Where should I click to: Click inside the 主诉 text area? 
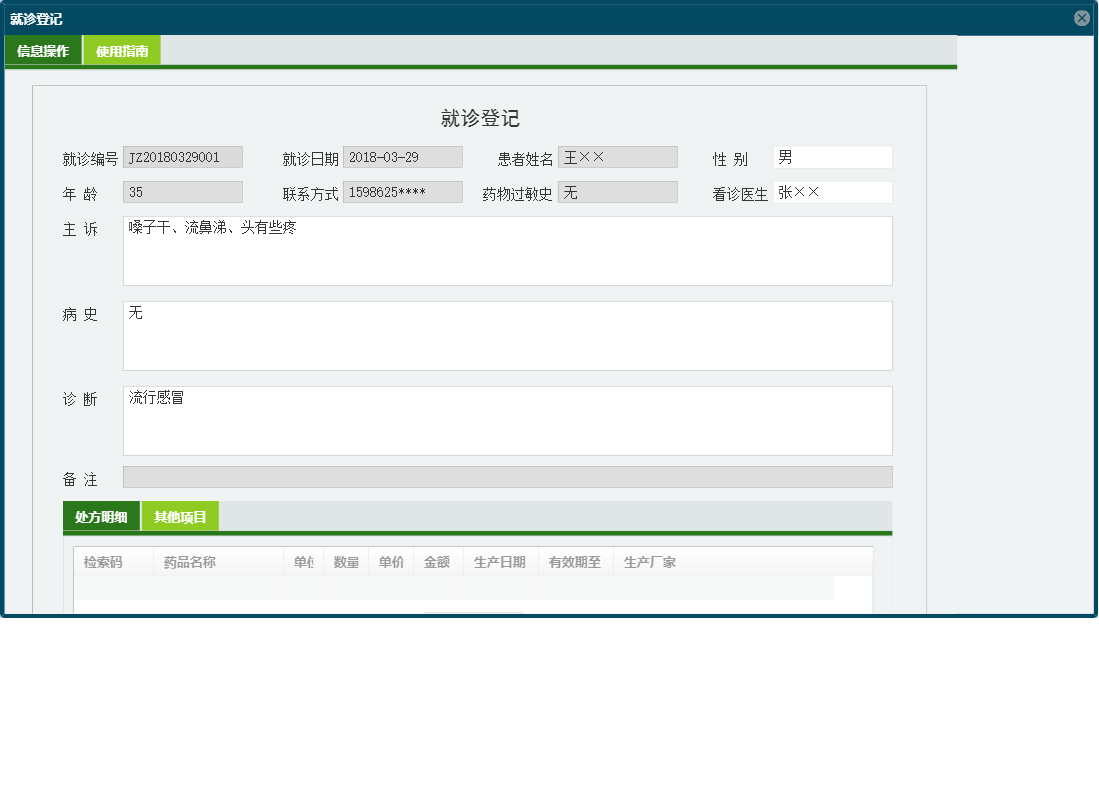[507, 250]
